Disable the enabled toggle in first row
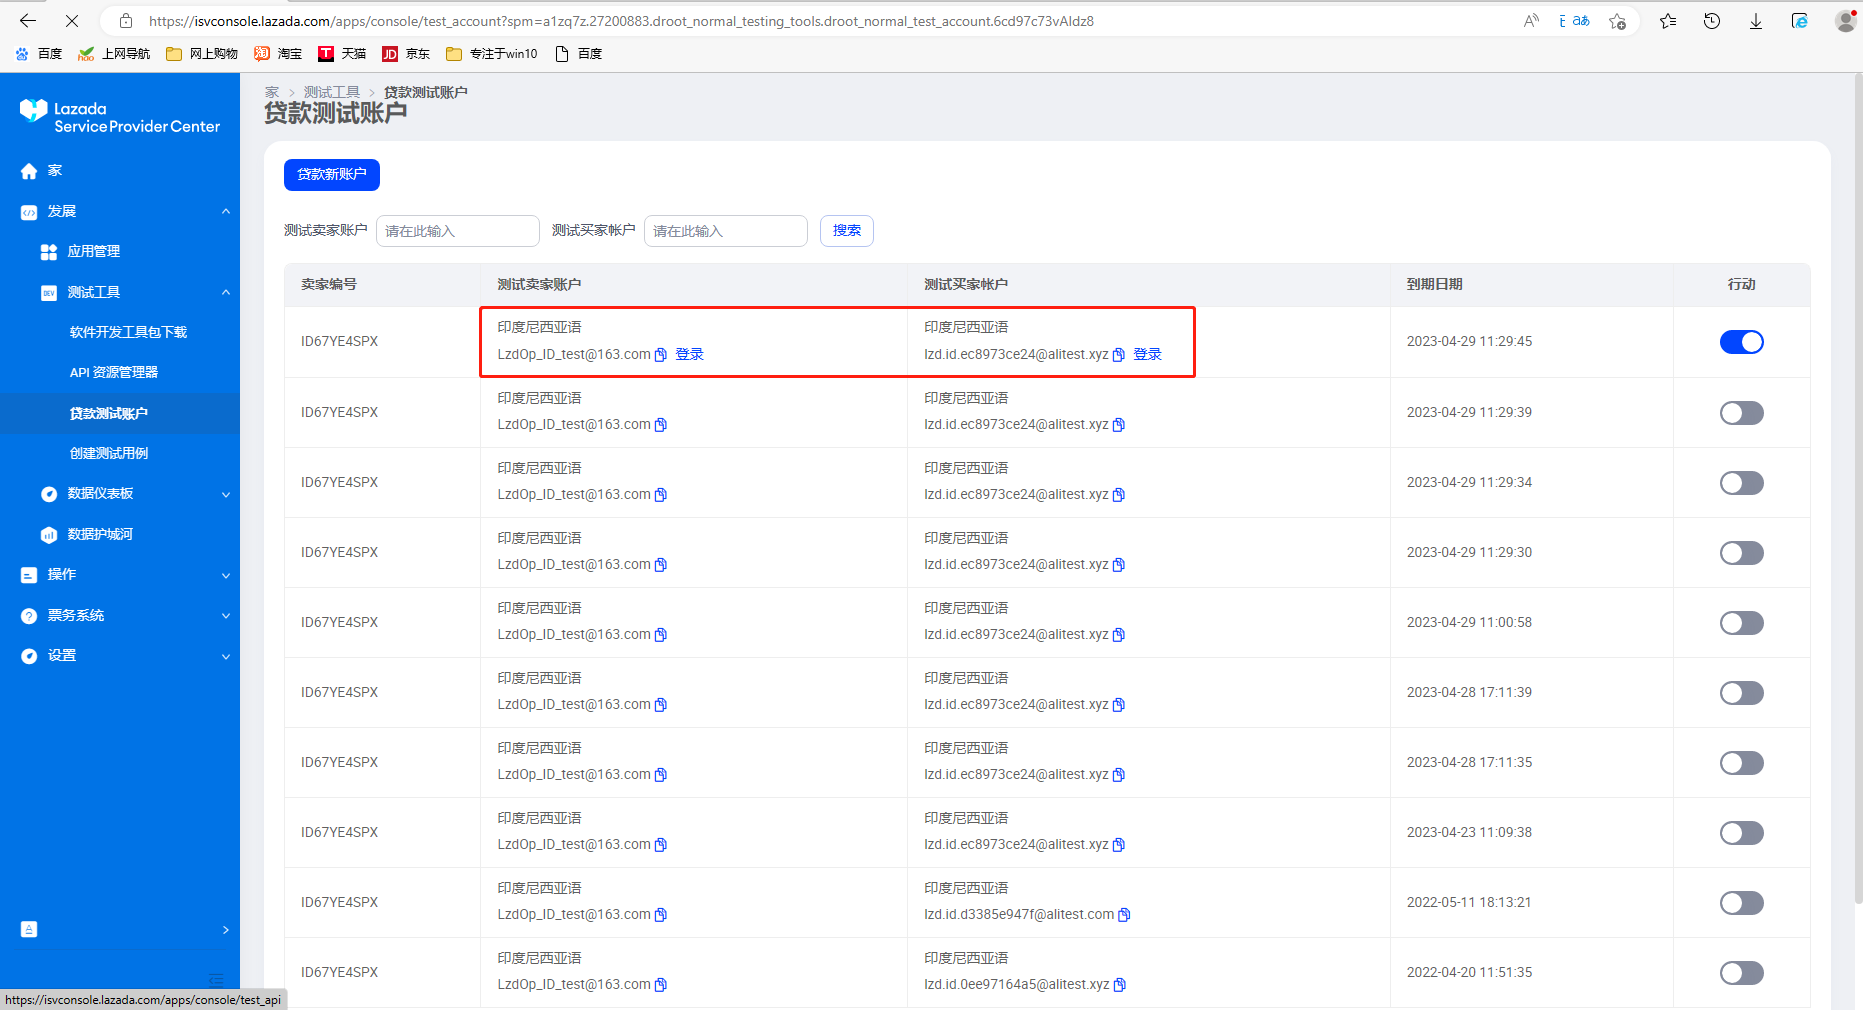Viewport: 1863px width, 1010px height. pyautogui.click(x=1741, y=342)
